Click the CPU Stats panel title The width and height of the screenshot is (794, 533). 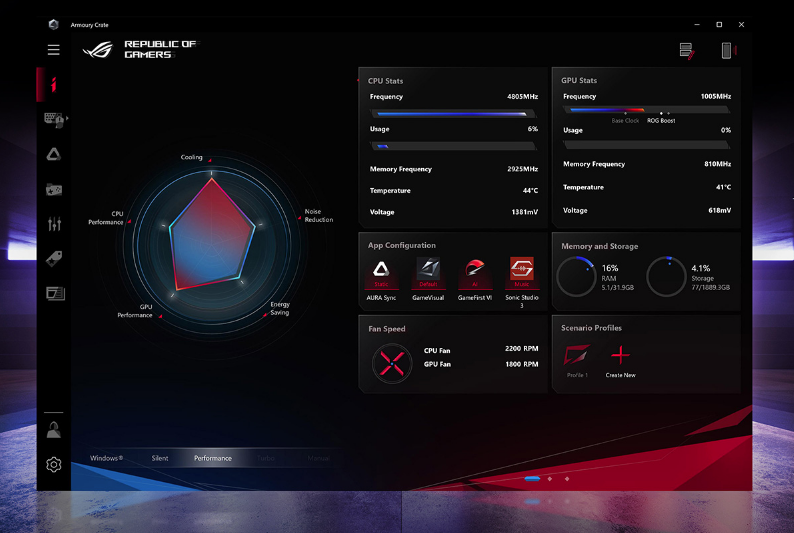tap(385, 81)
